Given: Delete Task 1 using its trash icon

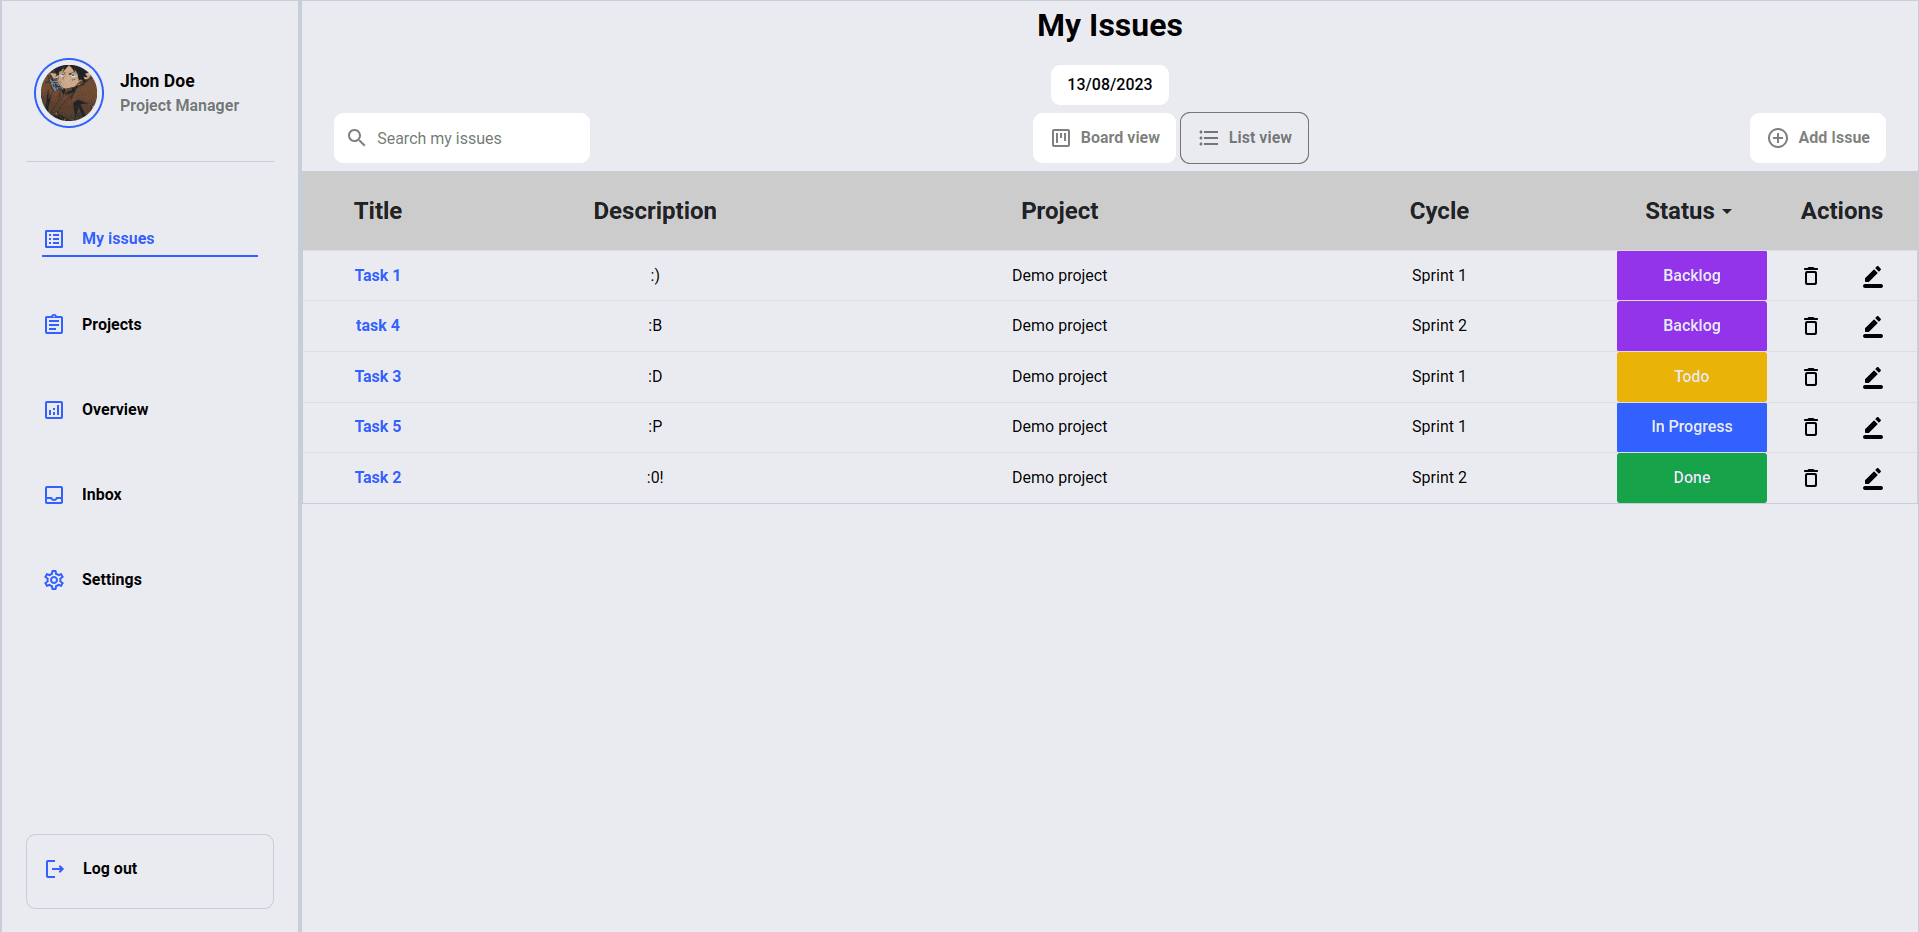Looking at the screenshot, I should 1810,276.
